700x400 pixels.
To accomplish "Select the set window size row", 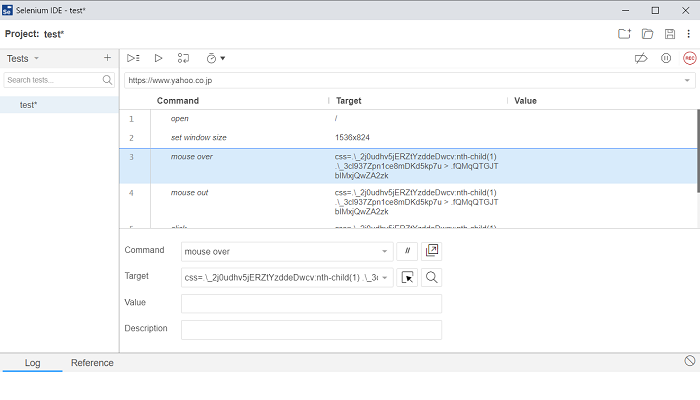I will [x=408, y=138].
